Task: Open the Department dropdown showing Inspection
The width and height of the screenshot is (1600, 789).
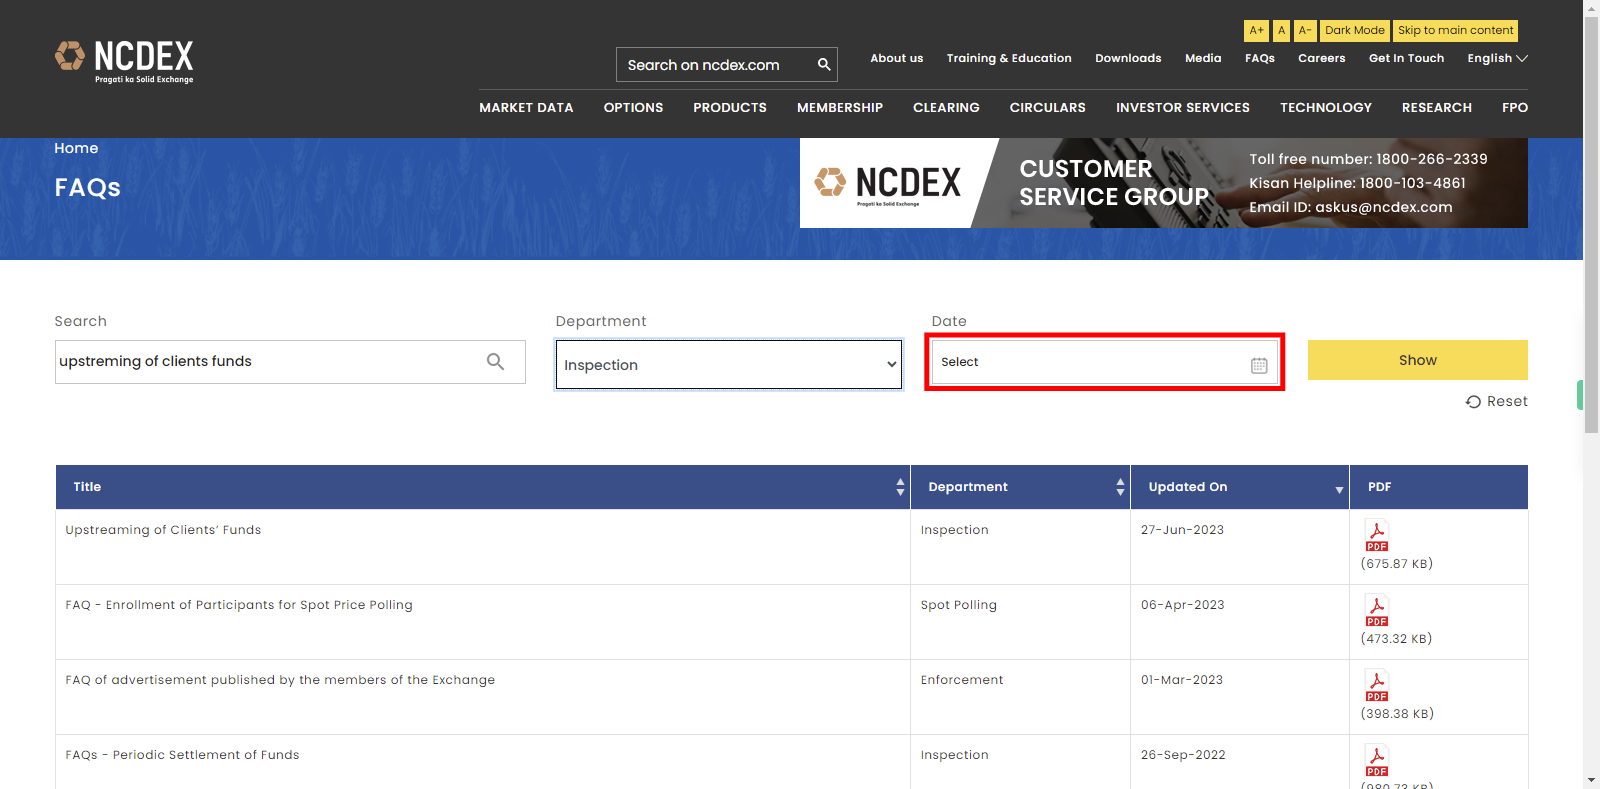Action: [x=729, y=365]
